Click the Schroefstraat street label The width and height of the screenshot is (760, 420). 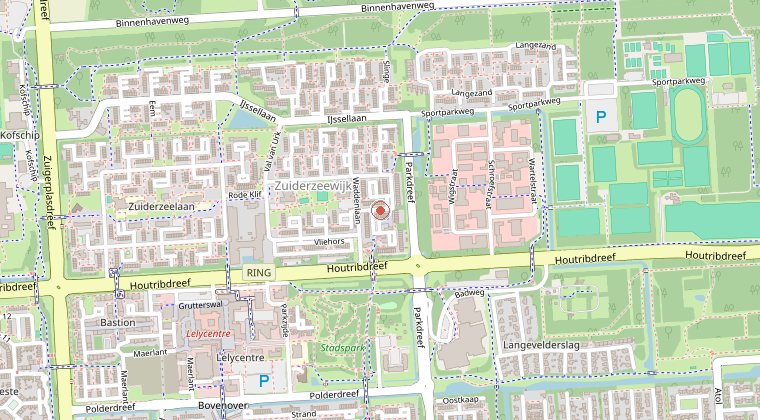(490, 185)
